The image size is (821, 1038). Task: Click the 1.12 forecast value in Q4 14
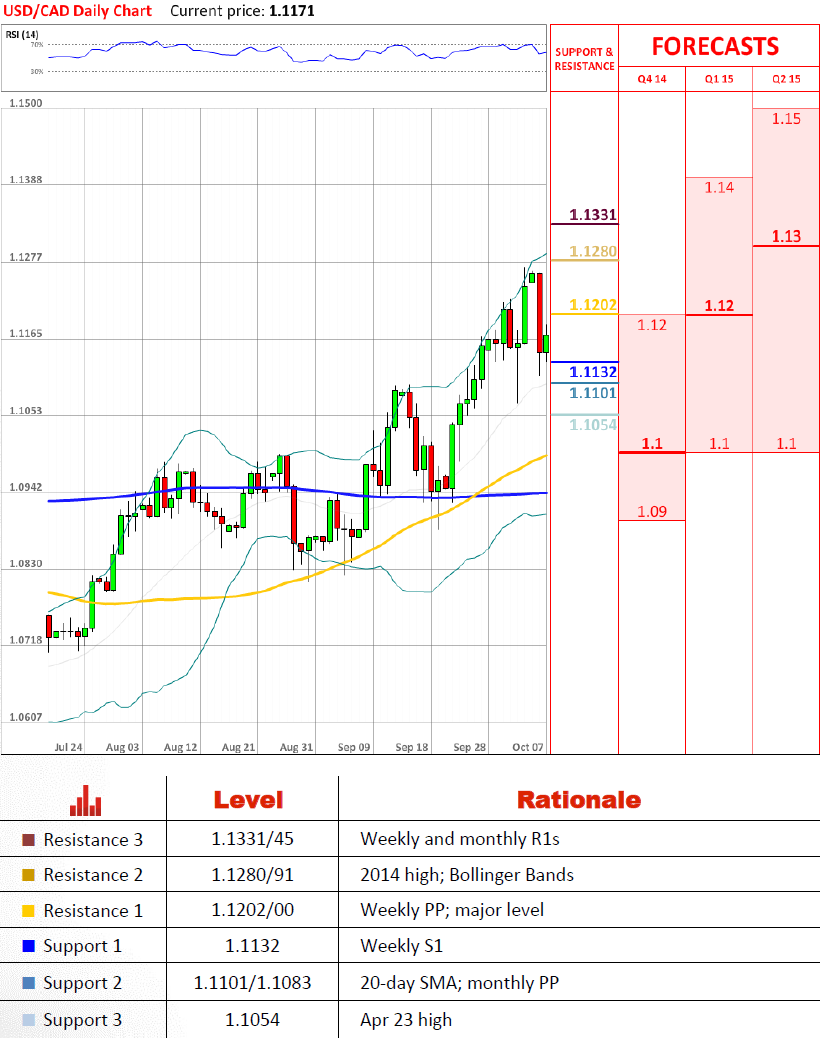652,325
